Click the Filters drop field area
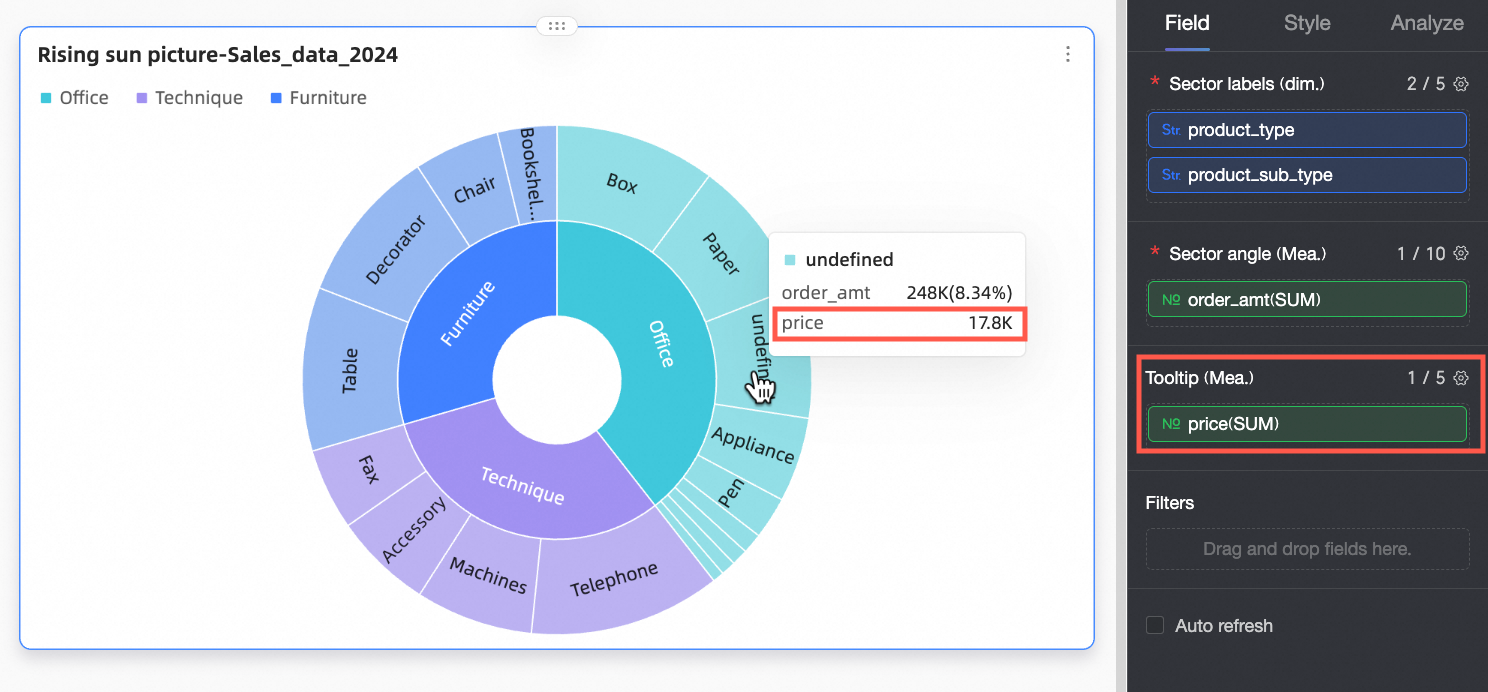Viewport: 1488px width, 692px height. tap(1307, 549)
